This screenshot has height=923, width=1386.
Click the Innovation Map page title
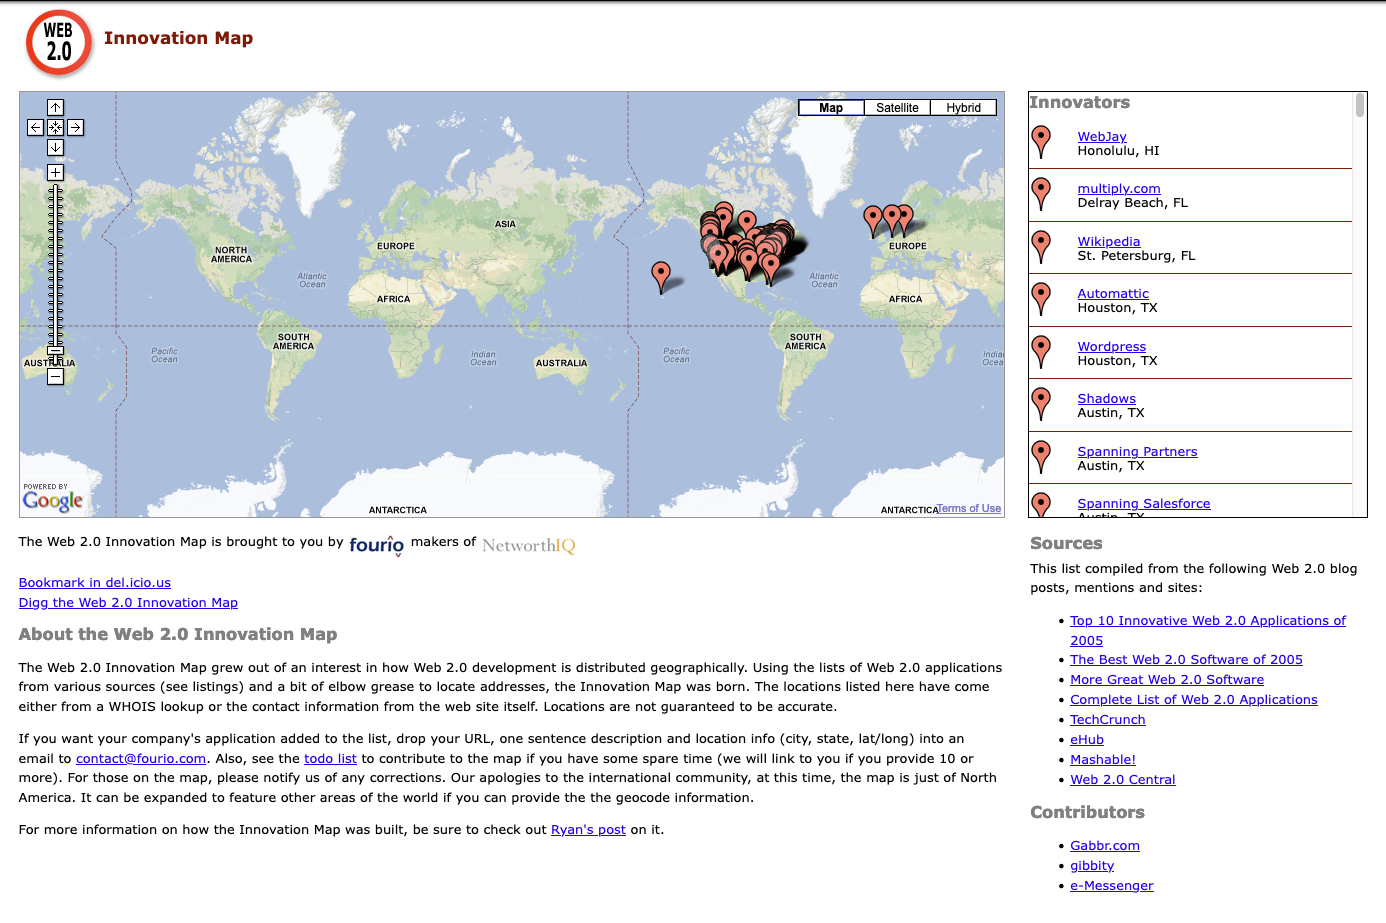(178, 38)
